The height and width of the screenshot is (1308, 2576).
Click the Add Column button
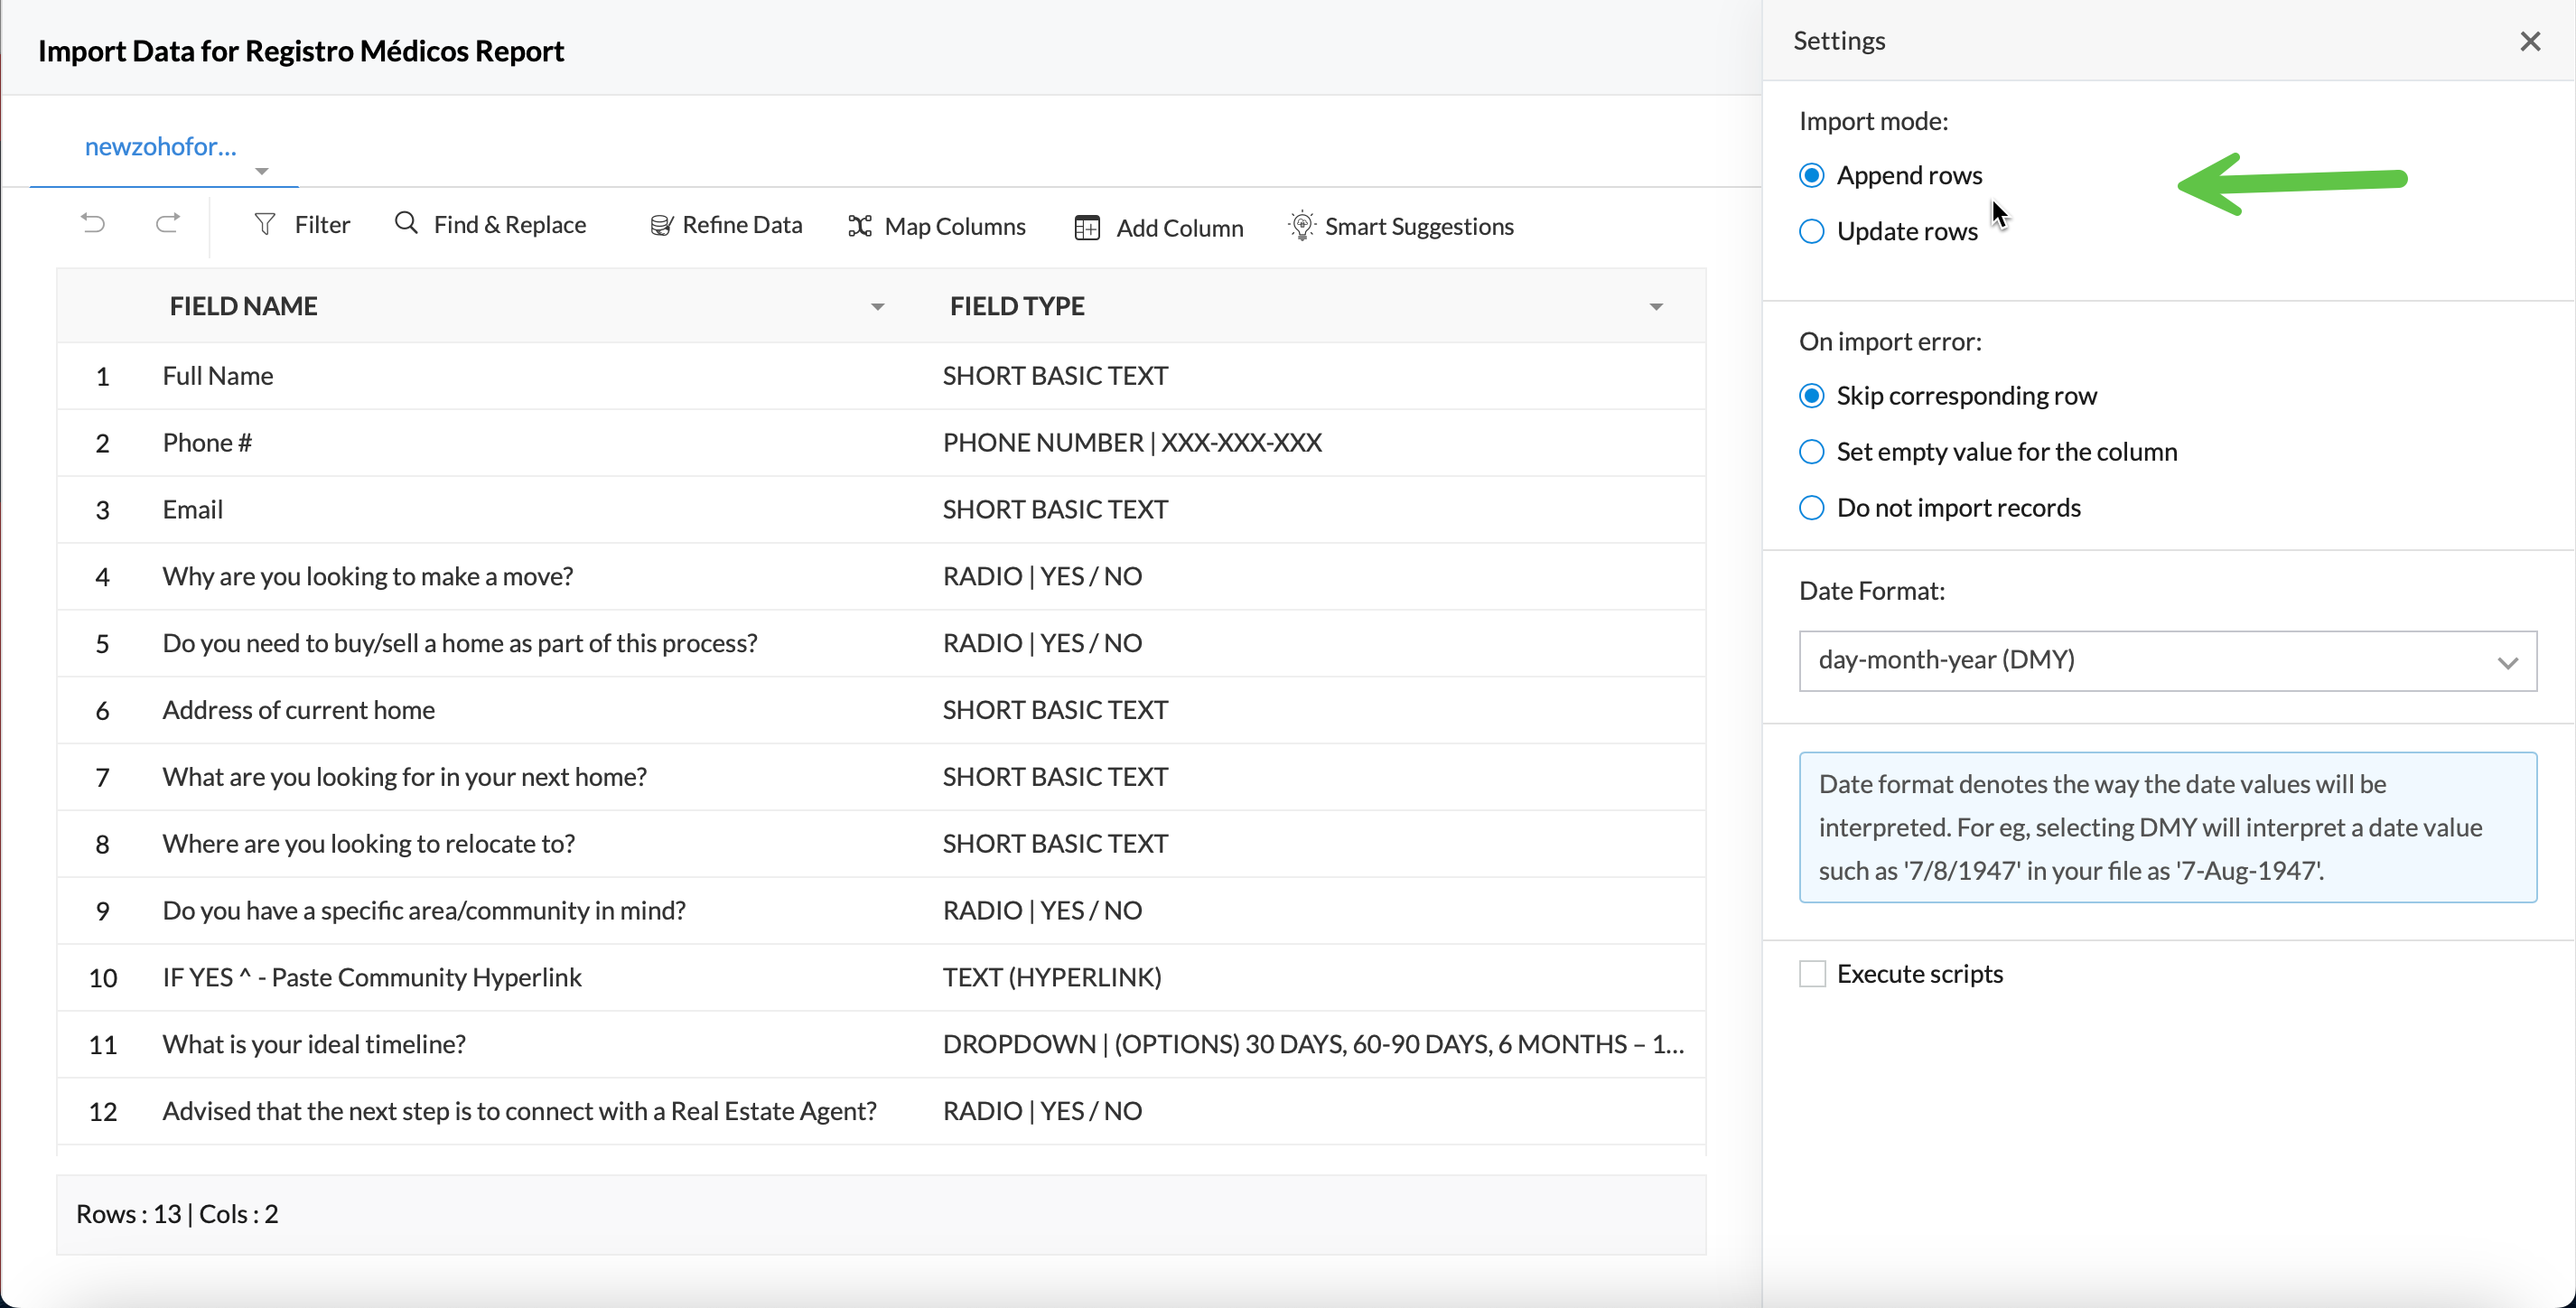[1158, 228]
